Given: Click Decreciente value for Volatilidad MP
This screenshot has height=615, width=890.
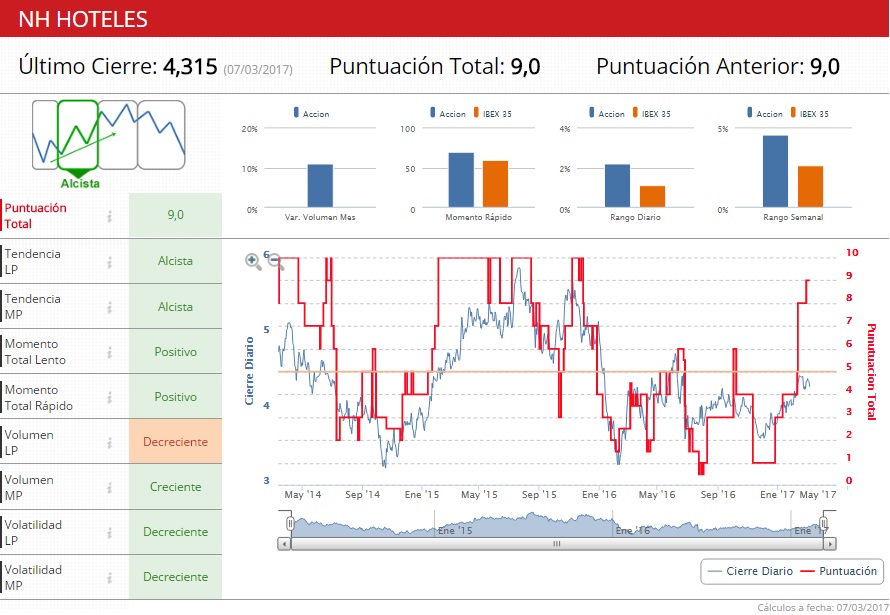Looking at the screenshot, I should [x=175, y=576].
